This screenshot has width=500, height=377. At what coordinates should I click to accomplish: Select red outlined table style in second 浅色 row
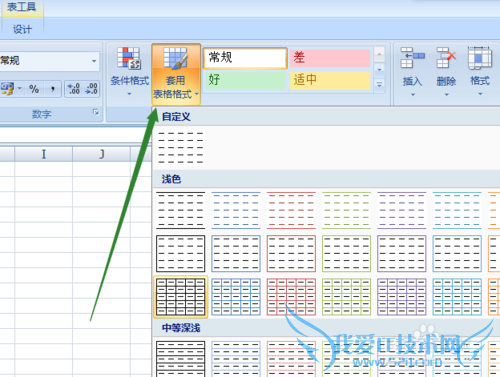[291, 253]
